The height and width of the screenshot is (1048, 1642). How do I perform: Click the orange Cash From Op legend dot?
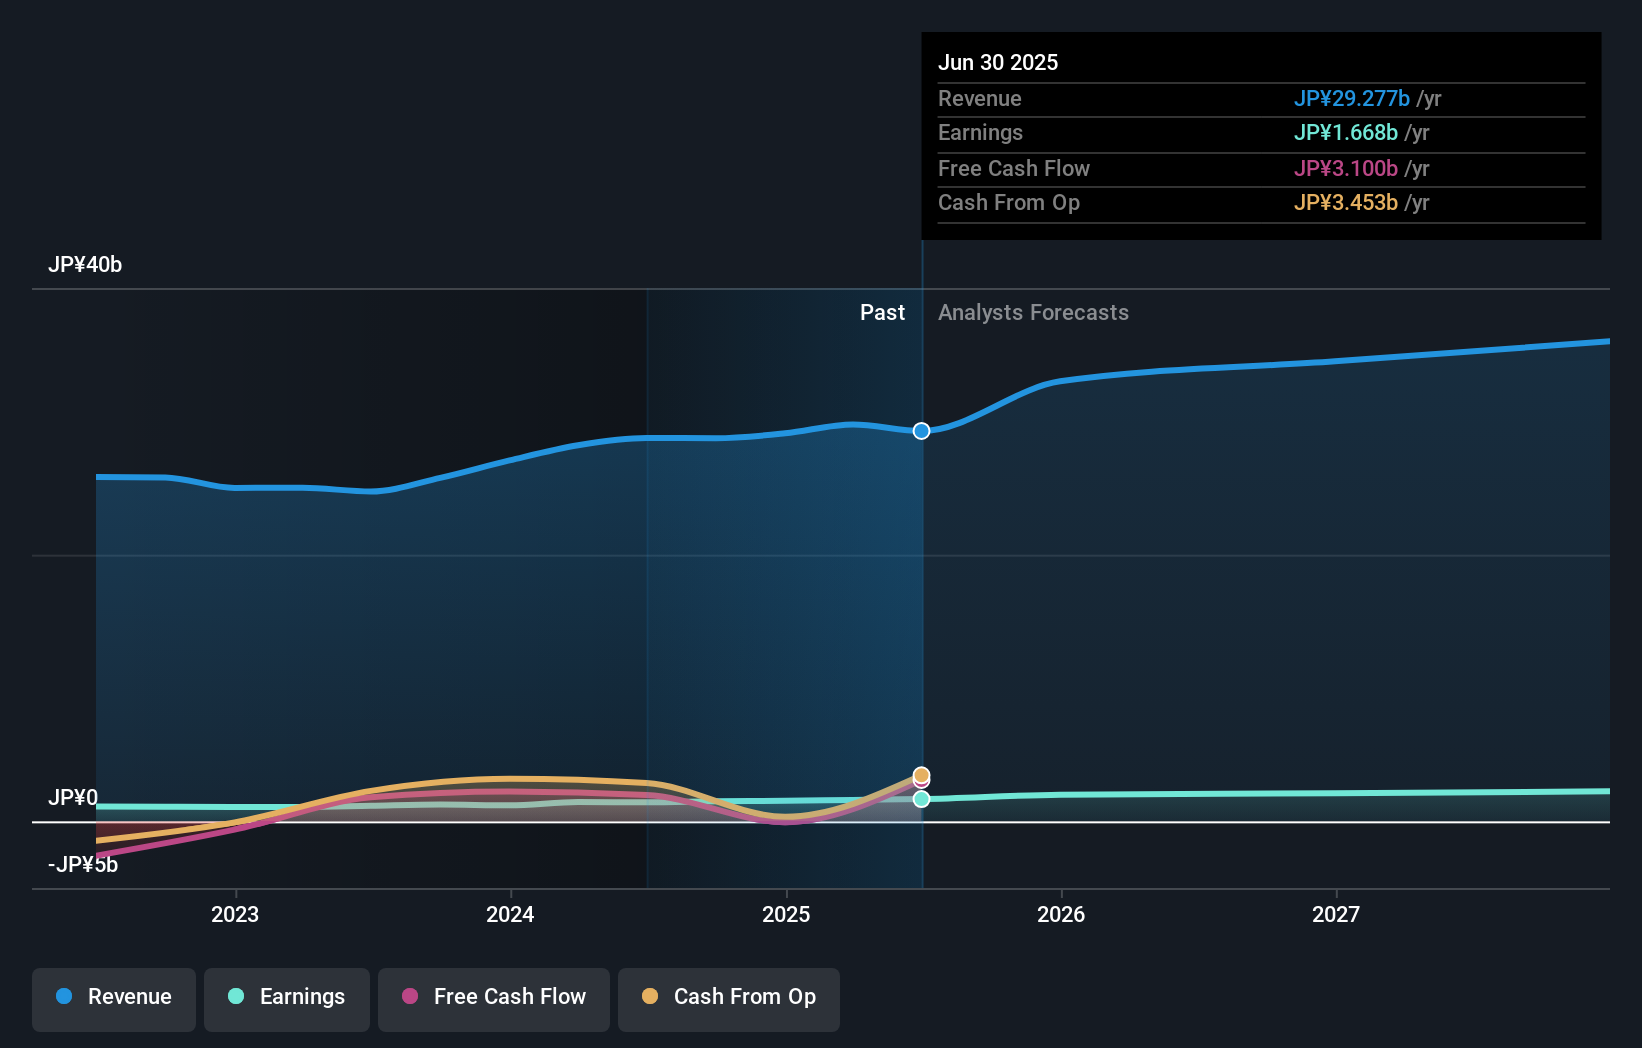point(651,997)
